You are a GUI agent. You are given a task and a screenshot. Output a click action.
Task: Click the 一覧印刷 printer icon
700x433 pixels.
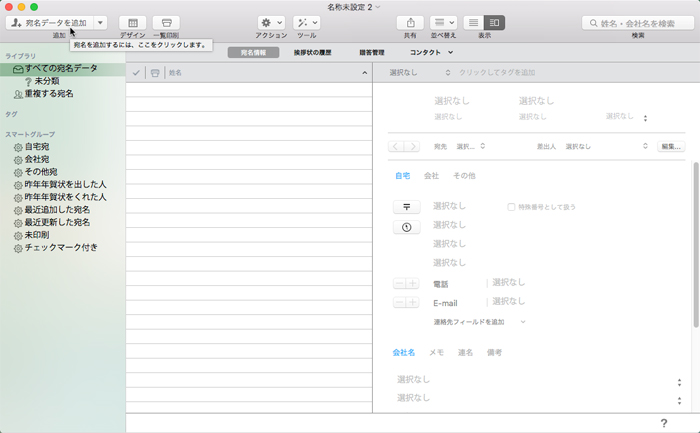pyautogui.click(x=166, y=22)
